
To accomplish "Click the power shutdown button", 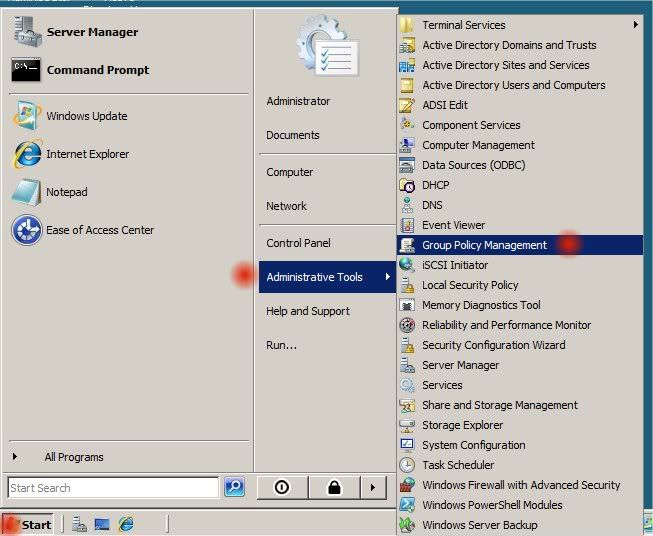I will click(x=282, y=487).
